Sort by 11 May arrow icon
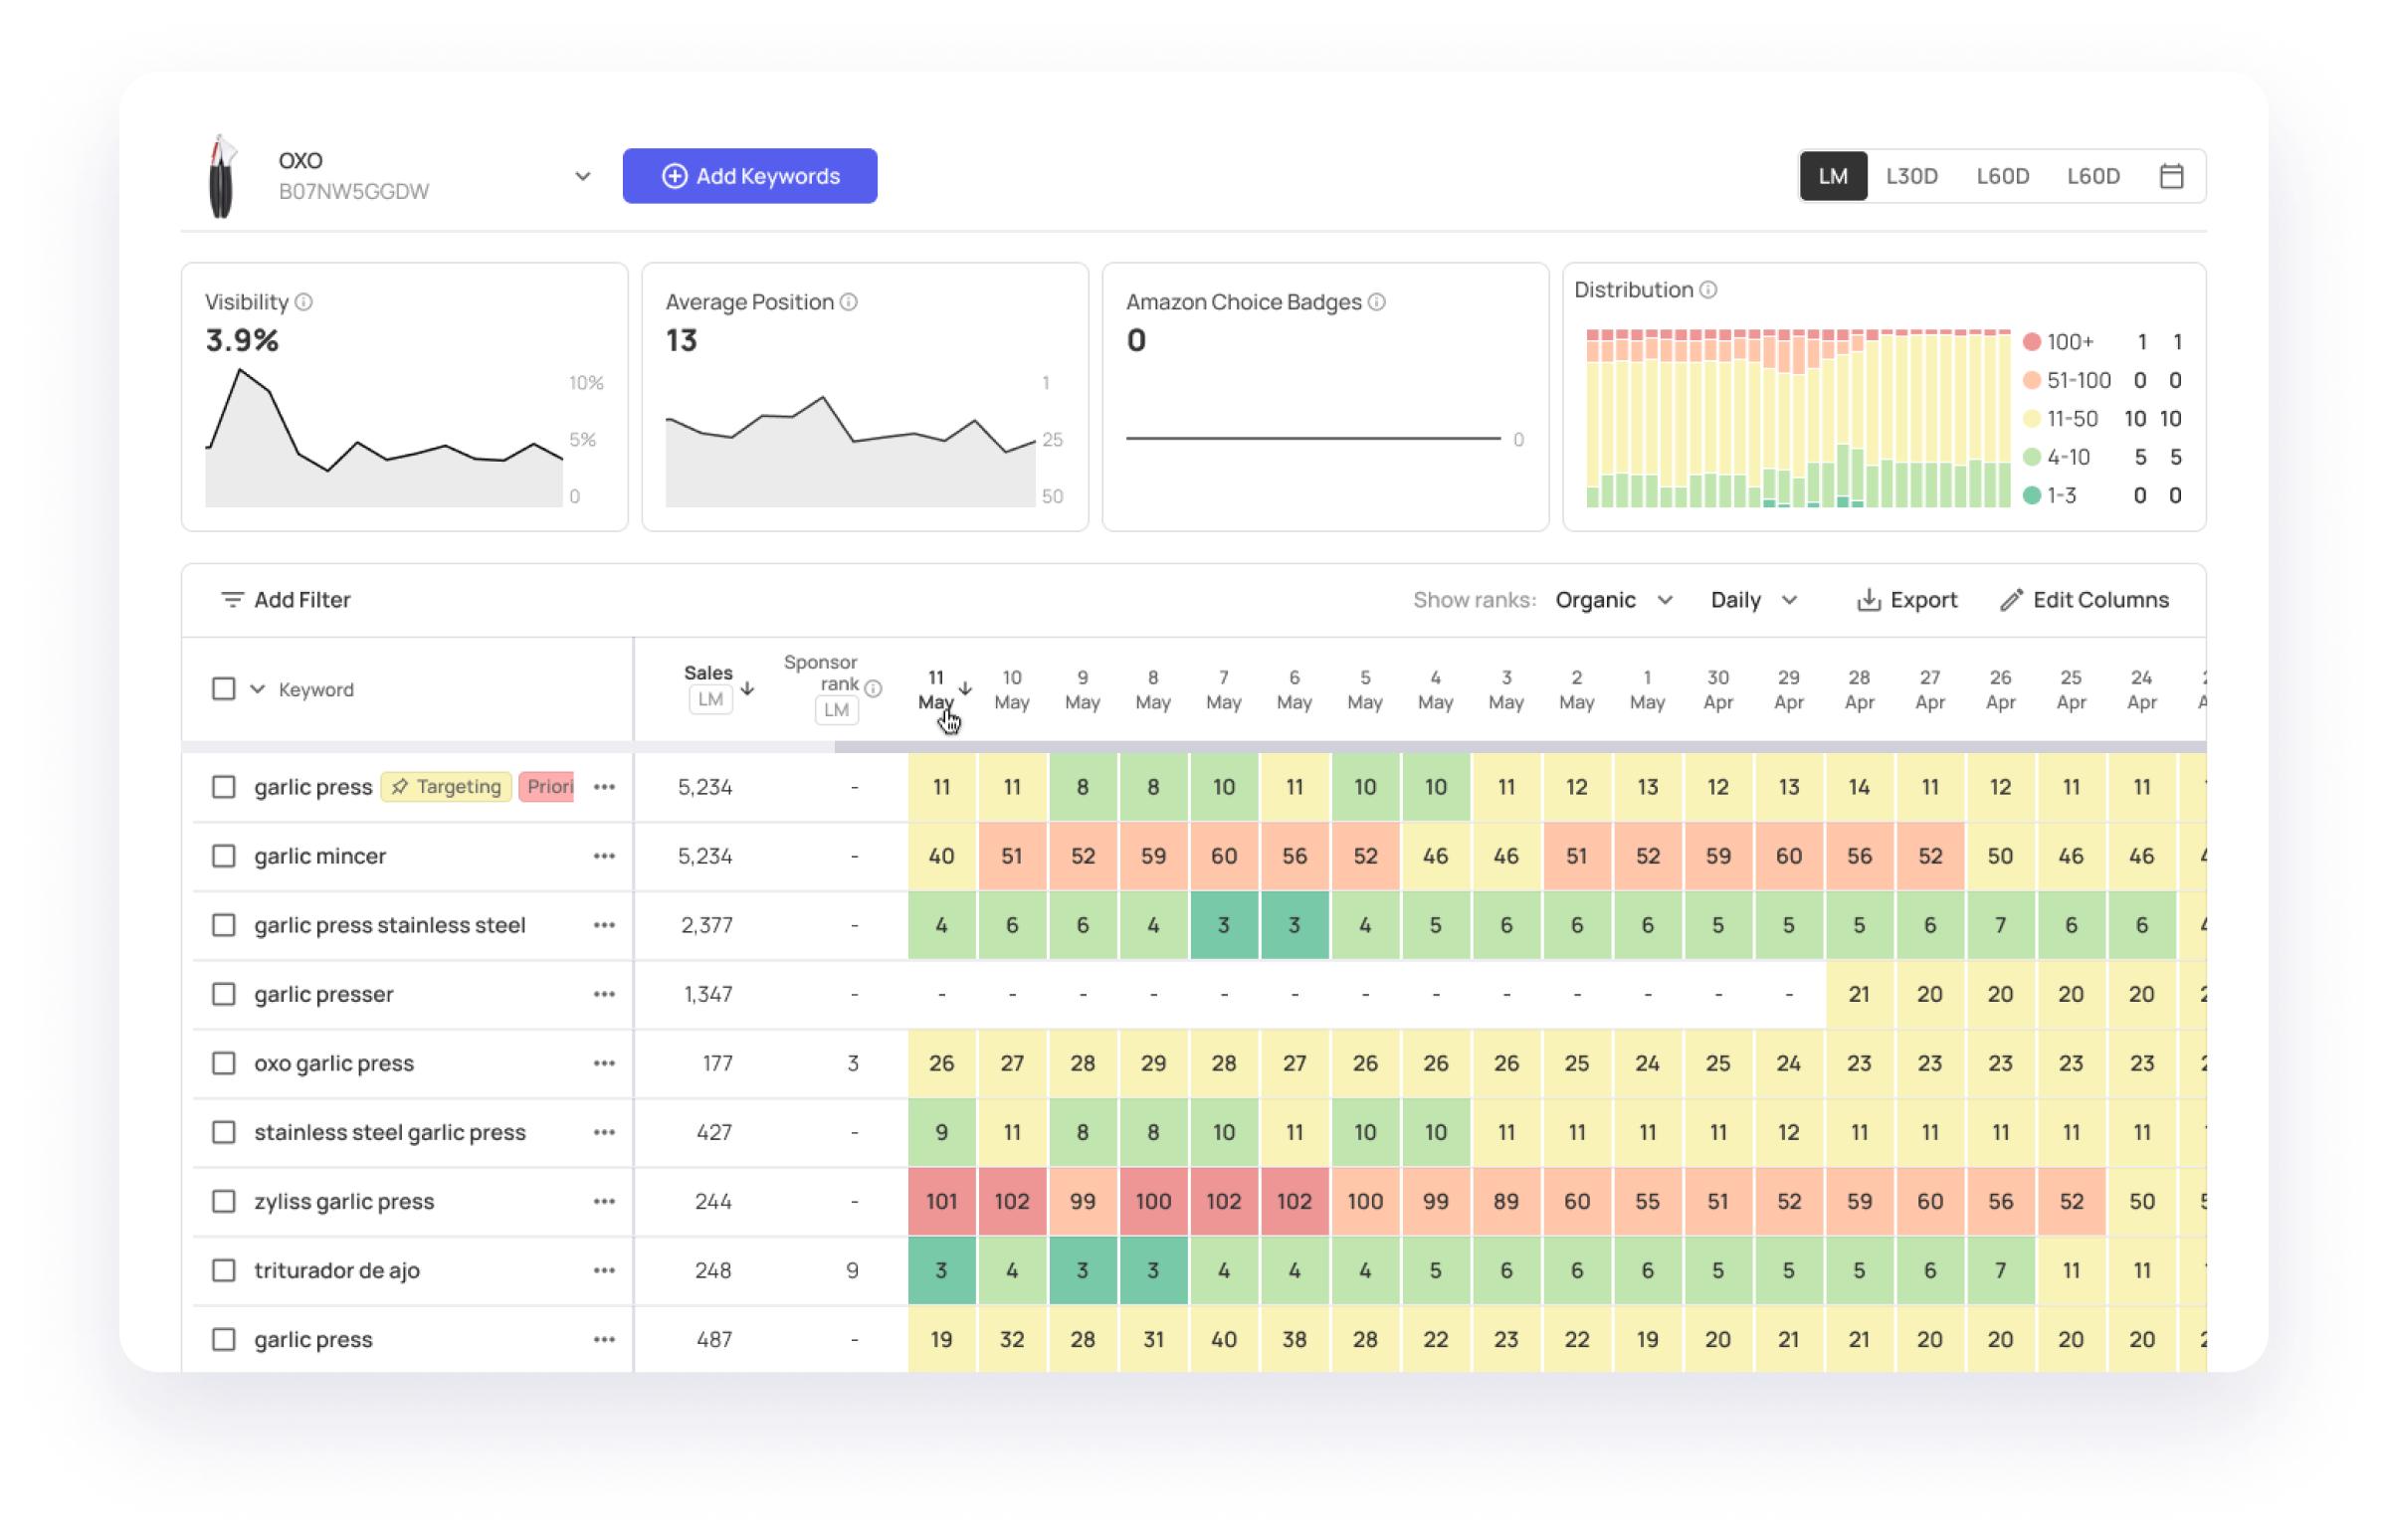2388x1540 pixels. click(x=965, y=688)
